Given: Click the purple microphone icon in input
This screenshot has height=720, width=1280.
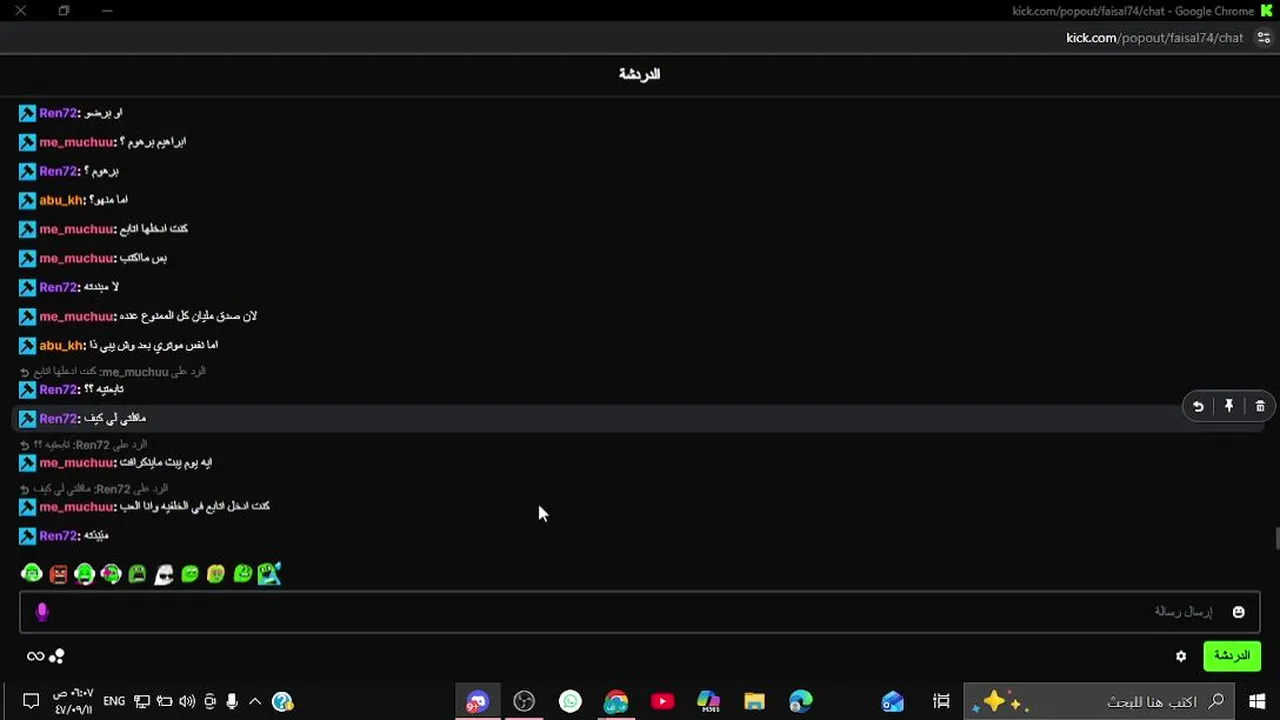Looking at the screenshot, I should (42, 612).
